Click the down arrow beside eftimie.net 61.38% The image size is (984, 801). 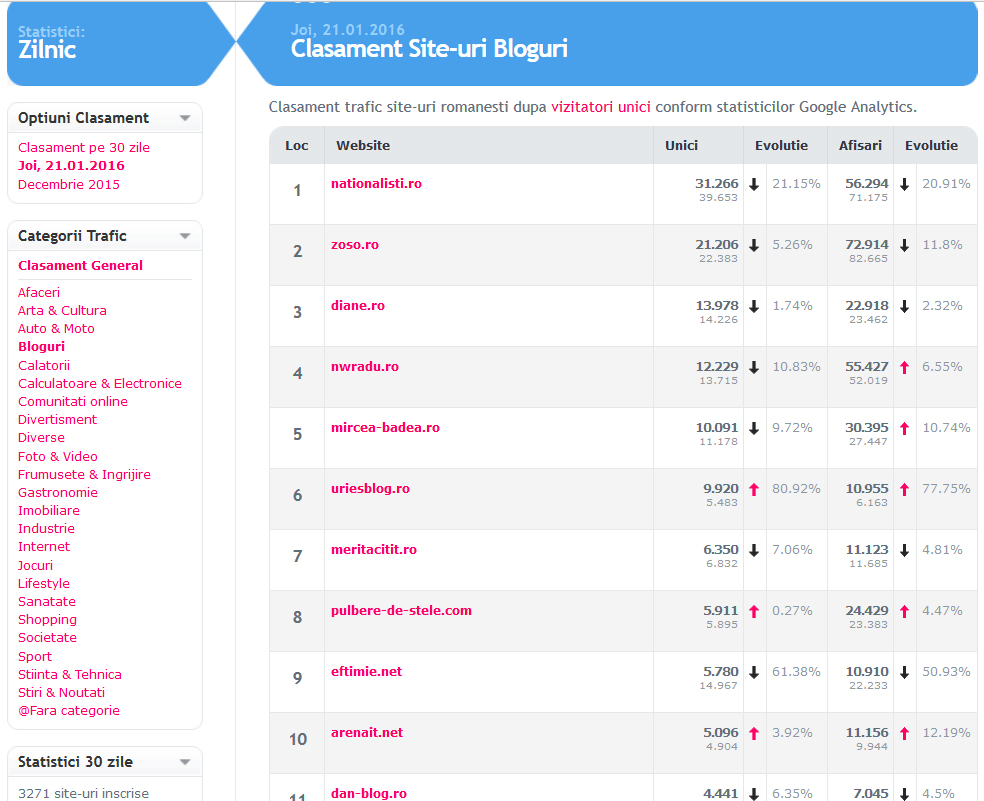click(754, 672)
